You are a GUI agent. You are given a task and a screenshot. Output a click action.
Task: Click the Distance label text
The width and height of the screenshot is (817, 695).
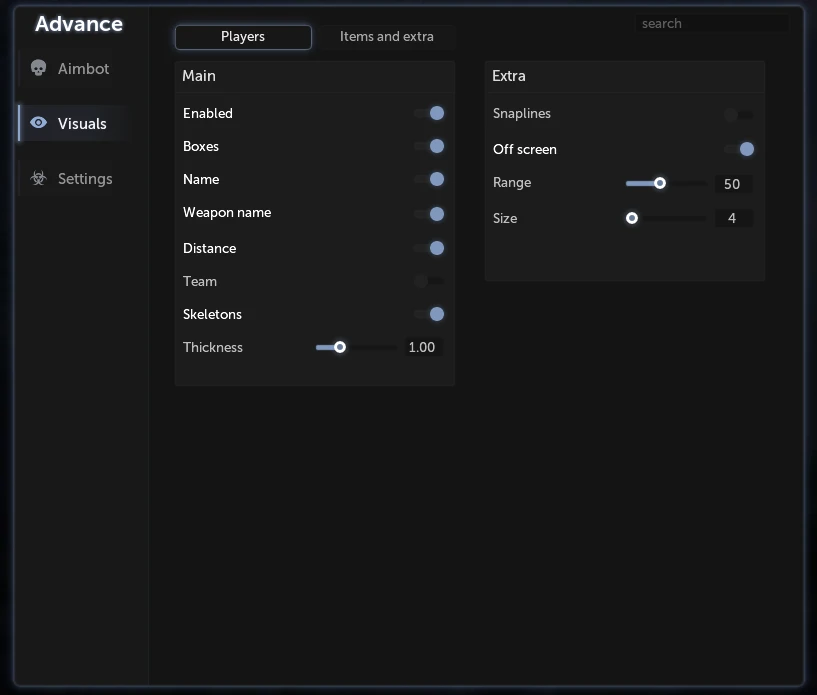coord(209,248)
